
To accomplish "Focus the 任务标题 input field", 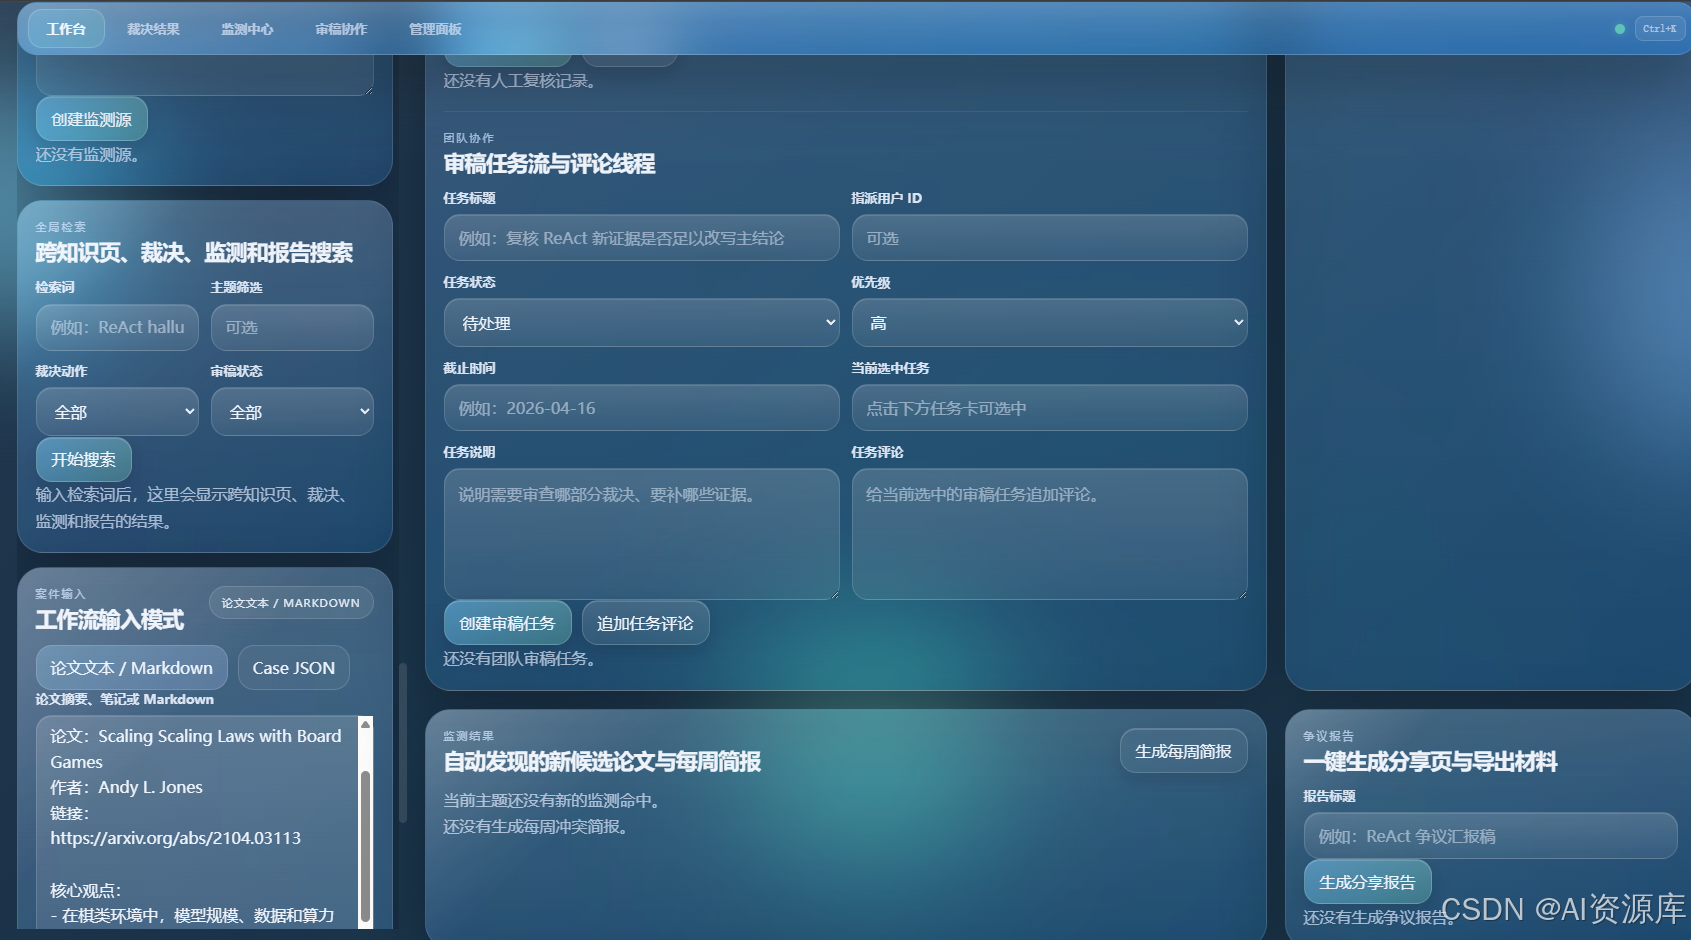I will 642,238.
